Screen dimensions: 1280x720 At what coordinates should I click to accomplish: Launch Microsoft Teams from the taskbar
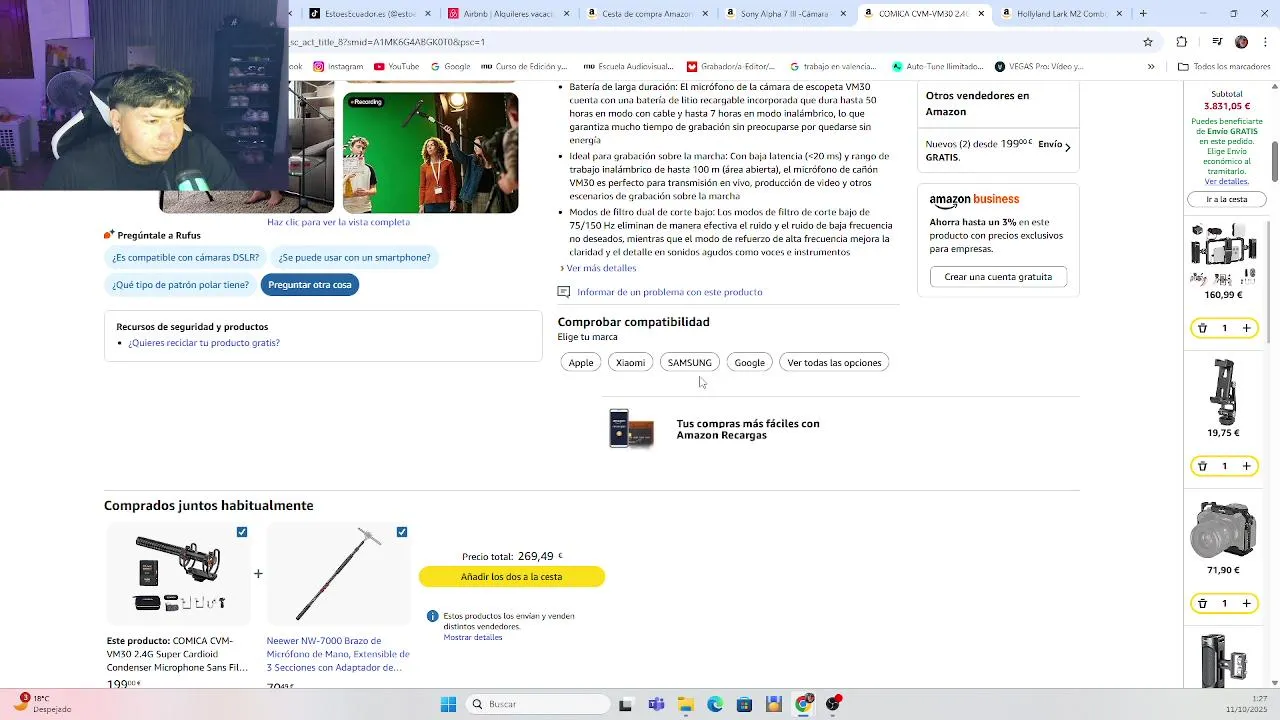656,704
